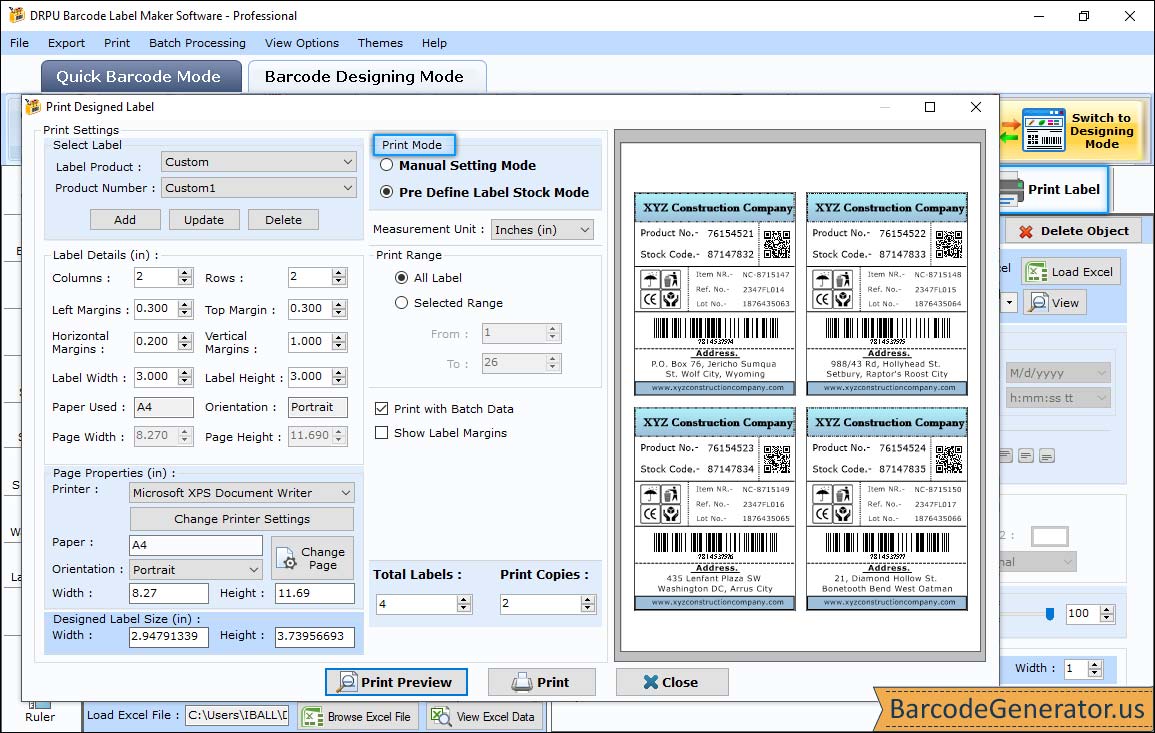Viewport: 1155px width, 733px height.
Task: Increase Columns stepper value
Action: click(185, 273)
